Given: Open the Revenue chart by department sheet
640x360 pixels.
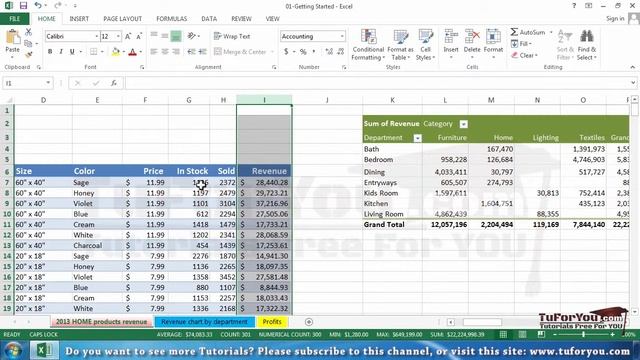Looking at the screenshot, I should pos(204,322).
